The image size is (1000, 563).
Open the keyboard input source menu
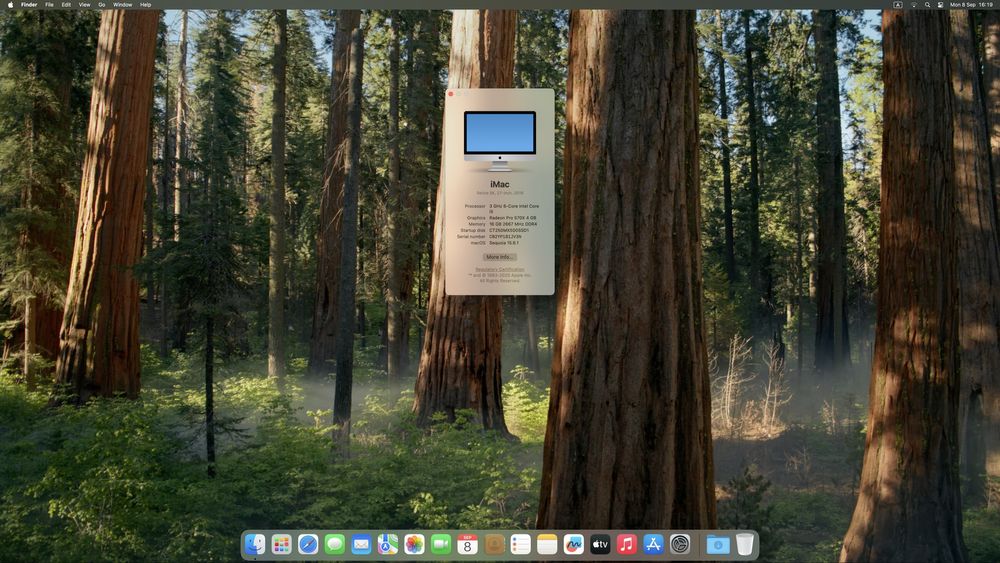pyautogui.click(x=897, y=4)
